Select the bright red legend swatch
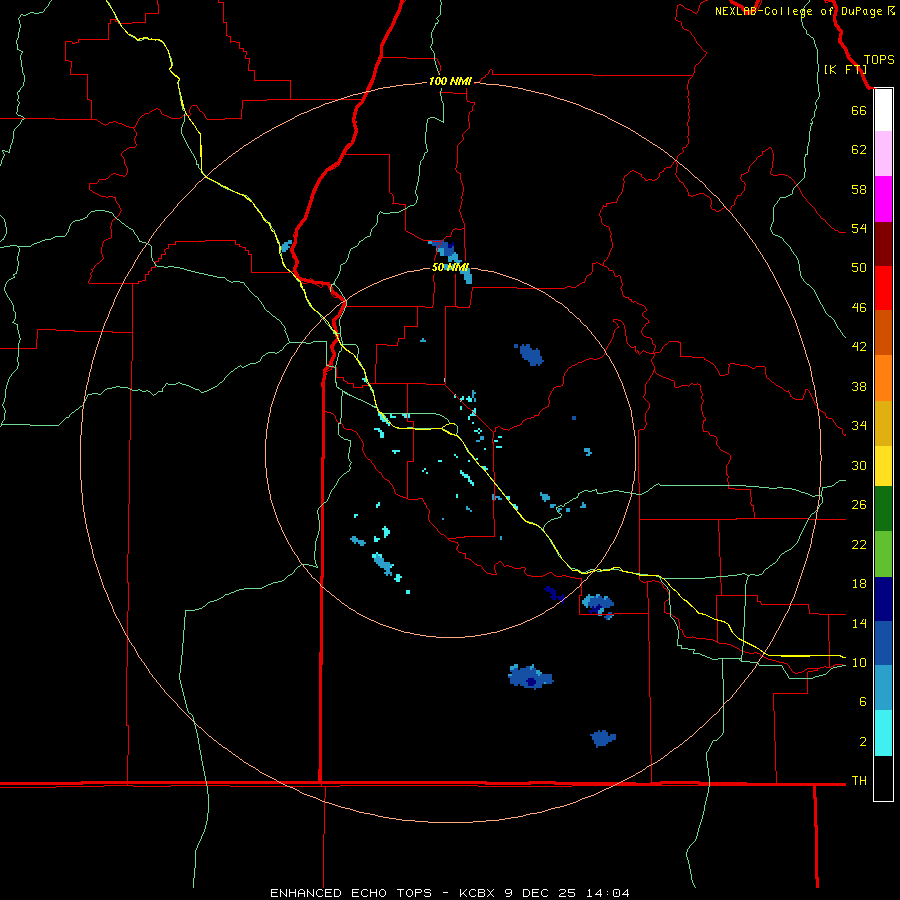This screenshot has width=900, height=900. click(883, 288)
